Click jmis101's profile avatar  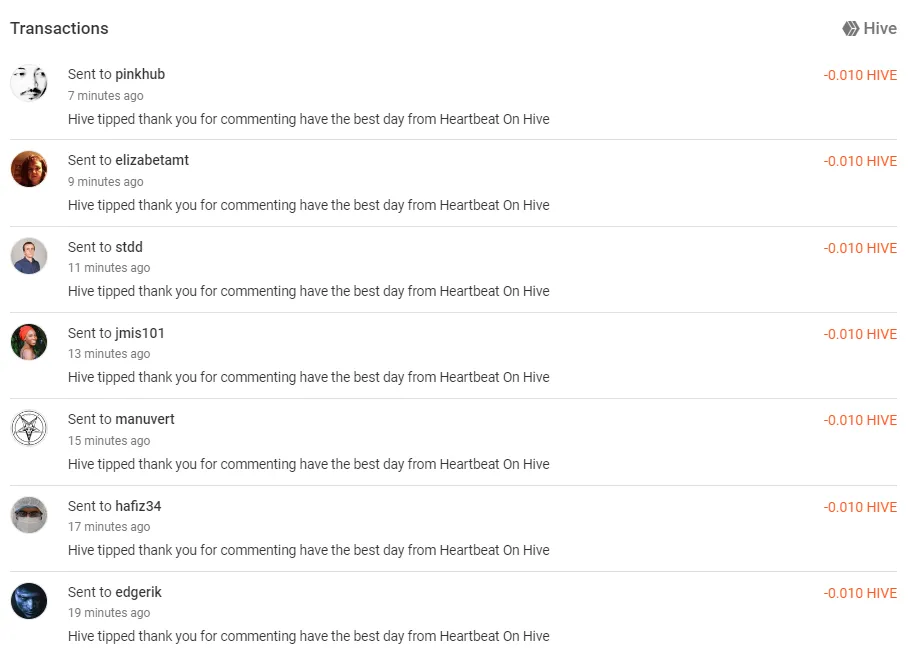click(29, 342)
